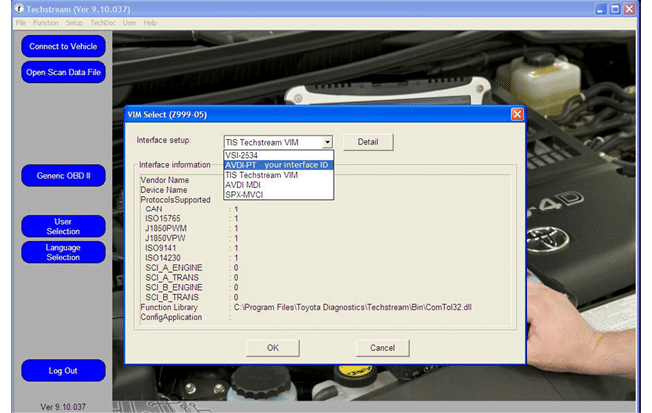Confirm VIM selection with OK

pyautogui.click(x=272, y=348)
